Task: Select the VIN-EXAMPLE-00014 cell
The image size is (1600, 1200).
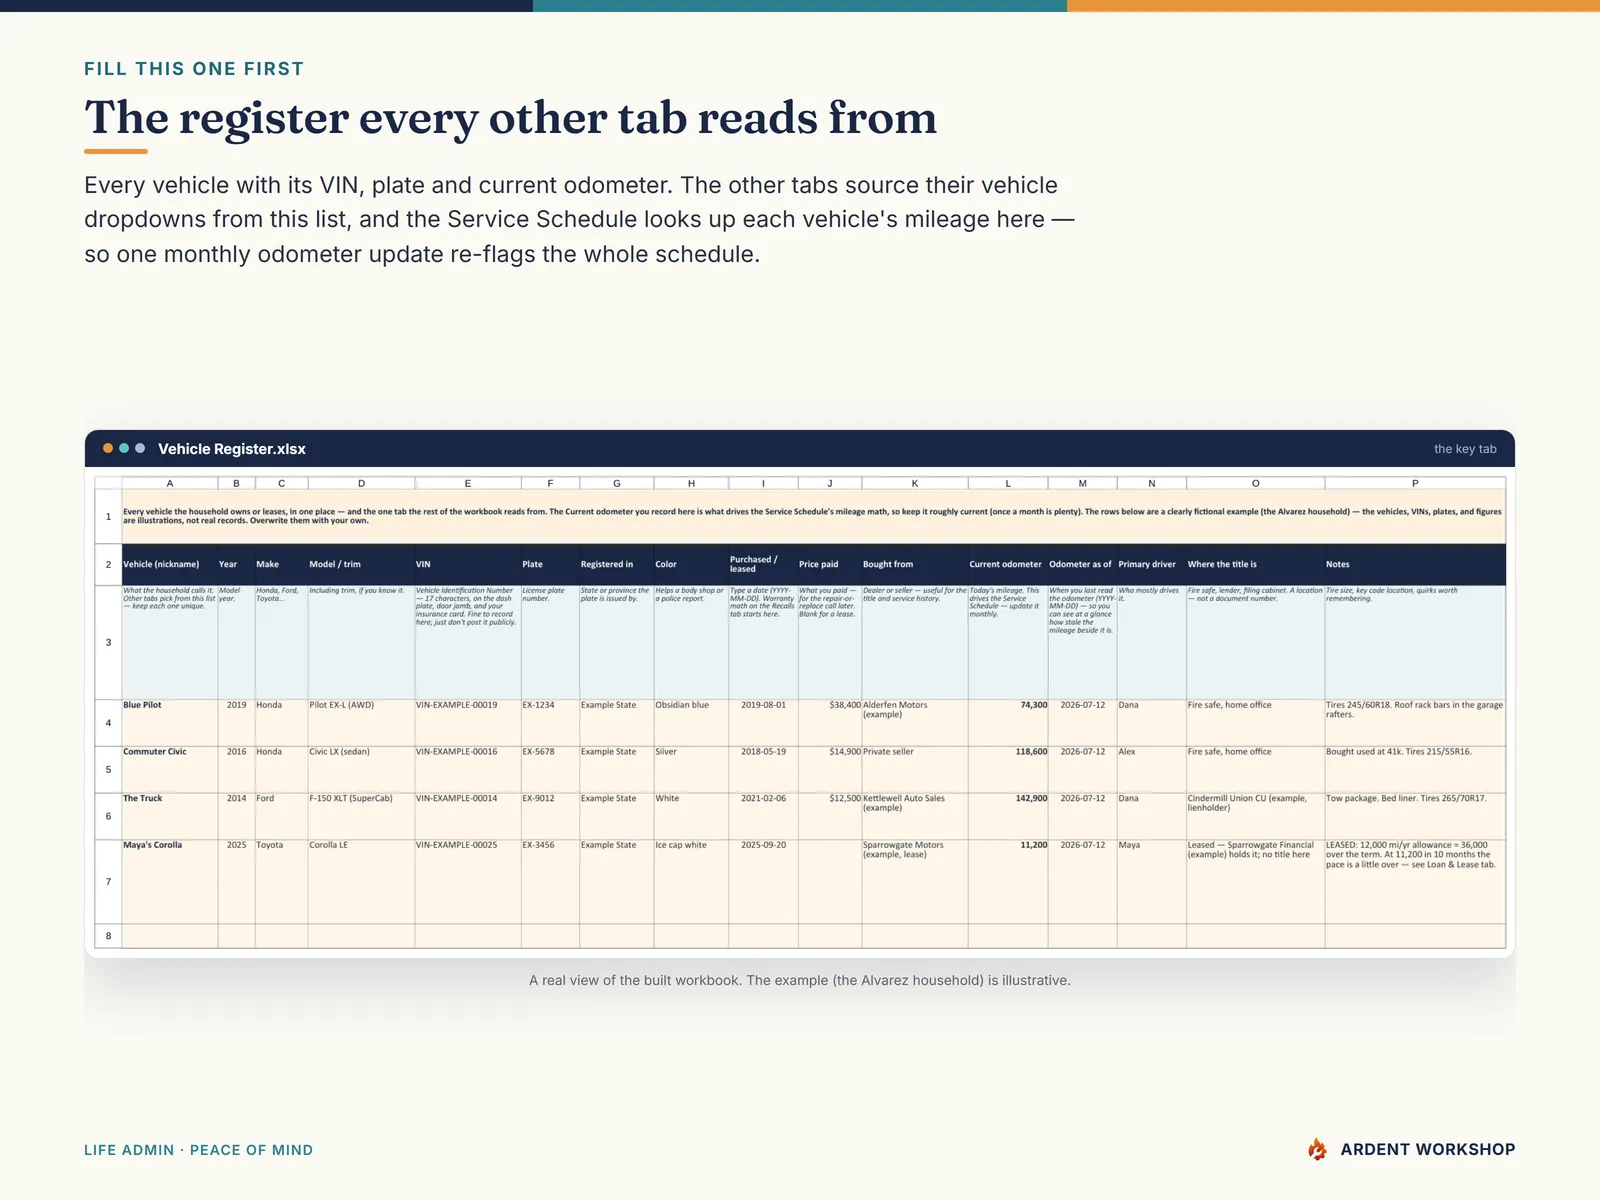Action: coord(468,816)
